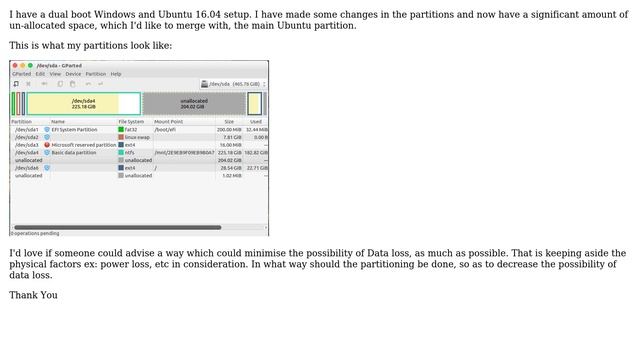Click the /mnt/ mount point cell of sda4
Viewport: 640px width, 360px height.
(x=184, y=153)
